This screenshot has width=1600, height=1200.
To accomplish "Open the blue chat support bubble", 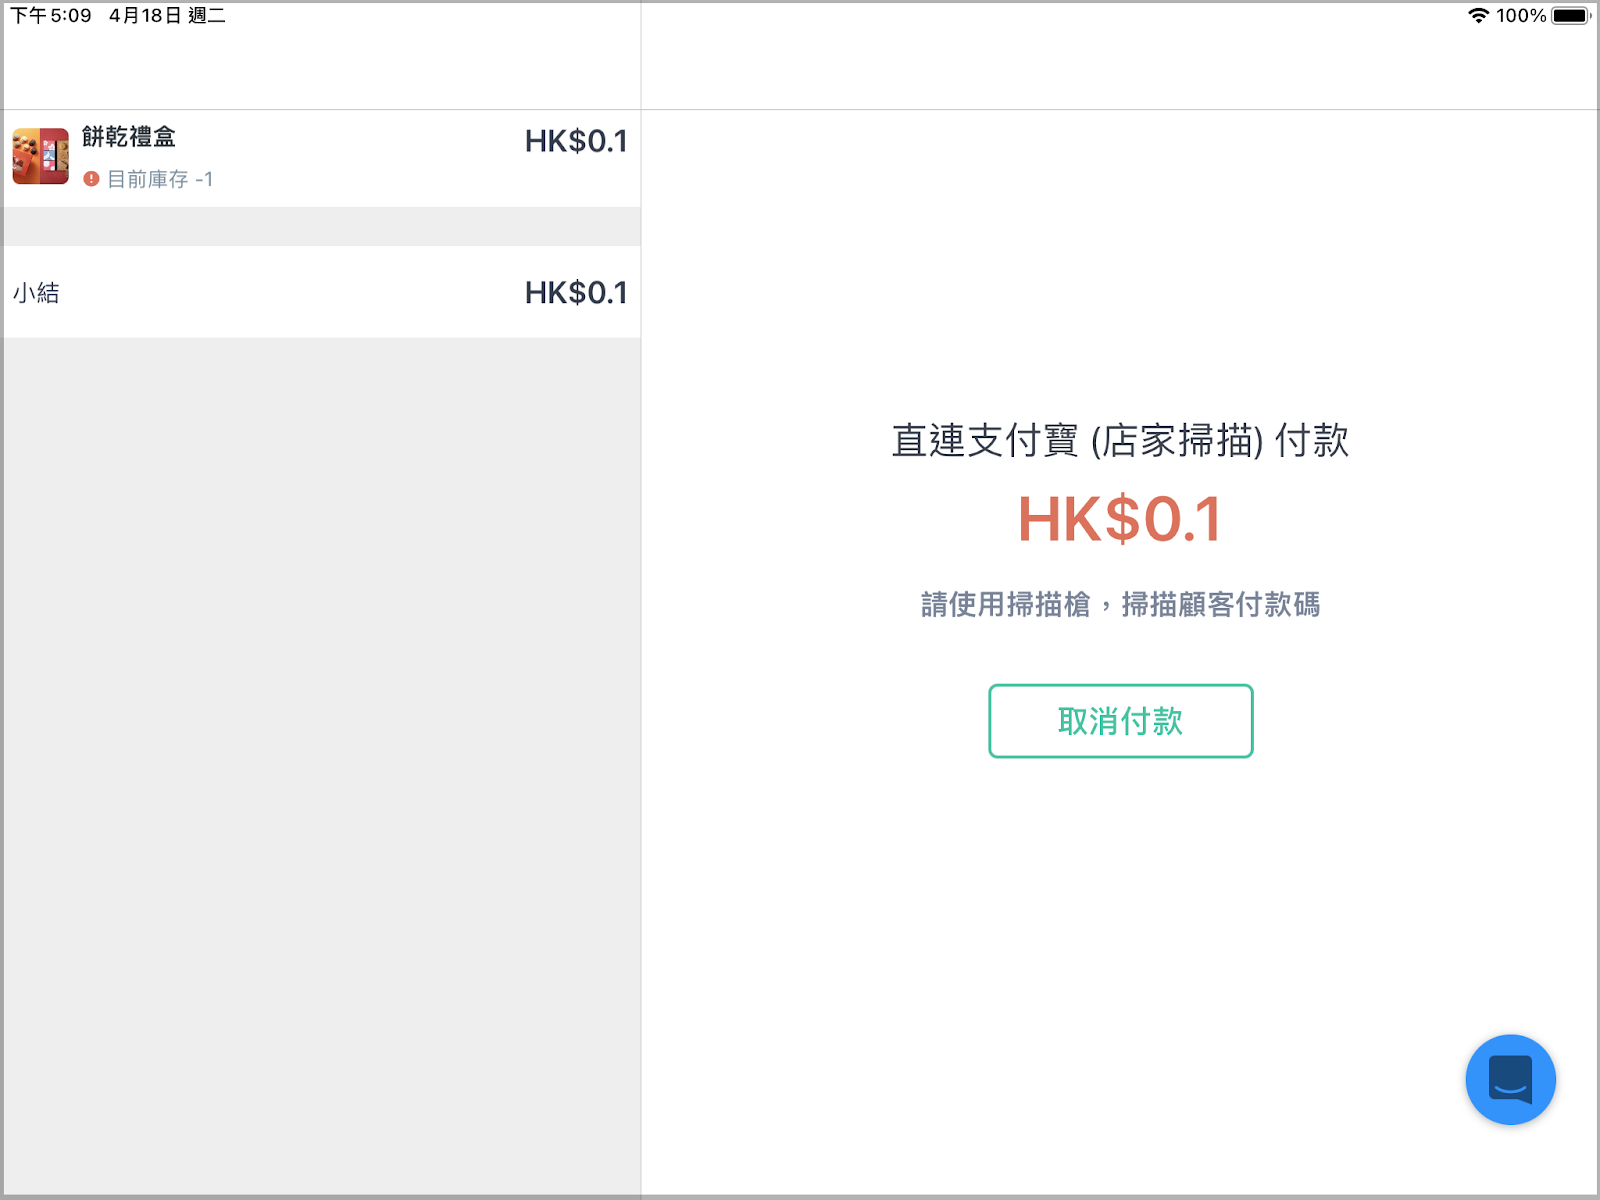I will (1510, 1079).
